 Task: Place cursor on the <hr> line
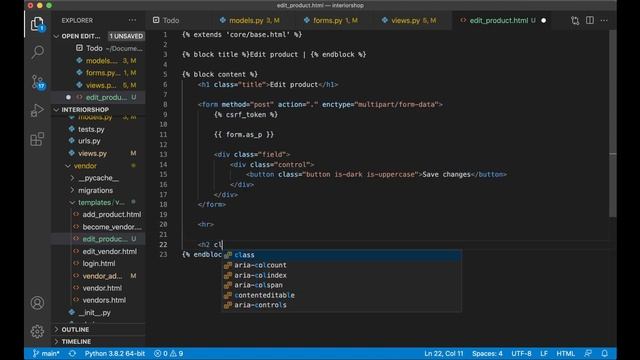(x=206, y=224)
